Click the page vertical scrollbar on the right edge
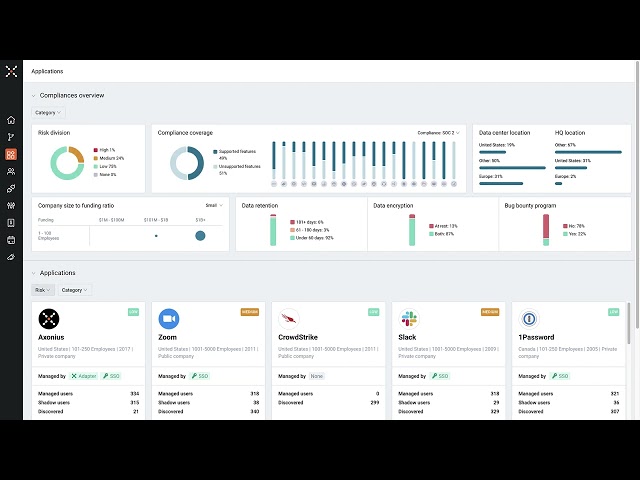This screenshot has height=480, width=640. [x=638, y=196]
